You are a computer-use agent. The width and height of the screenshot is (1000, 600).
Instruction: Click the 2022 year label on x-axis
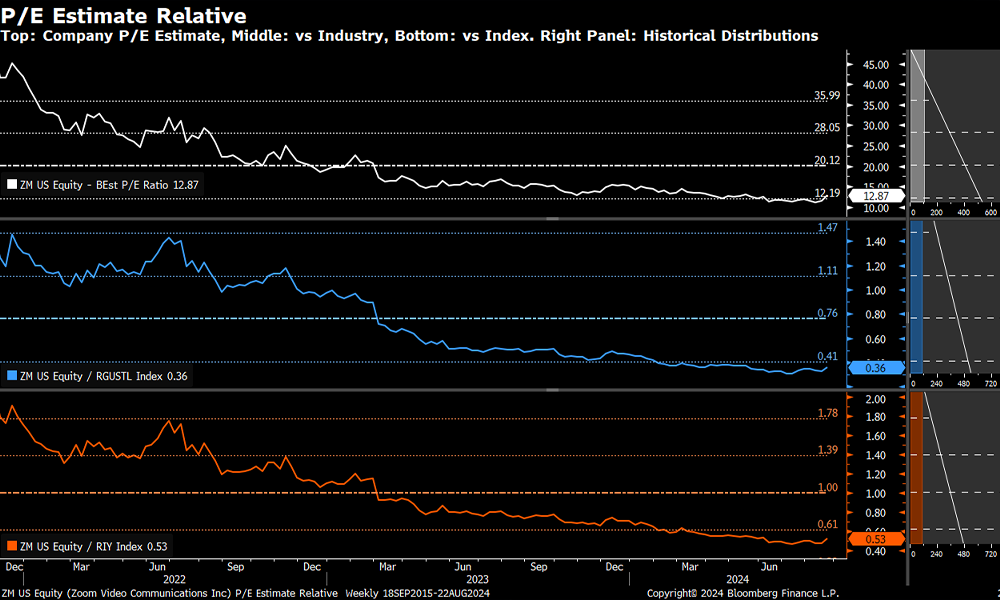point(174,580)
